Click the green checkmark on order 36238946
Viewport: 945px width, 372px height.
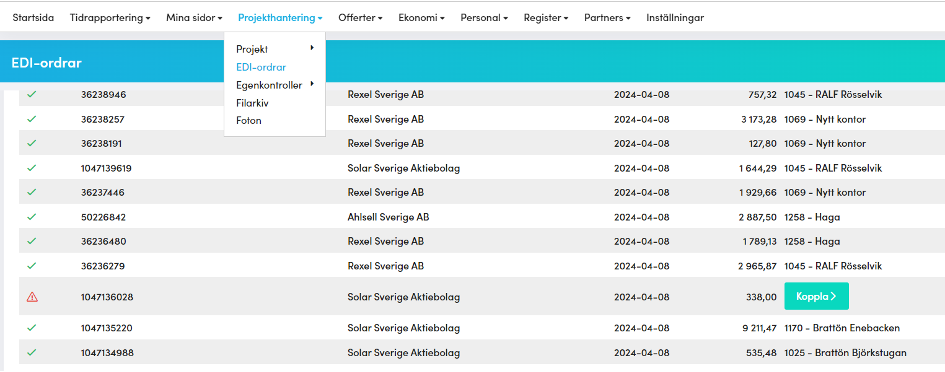coord(32,95)
